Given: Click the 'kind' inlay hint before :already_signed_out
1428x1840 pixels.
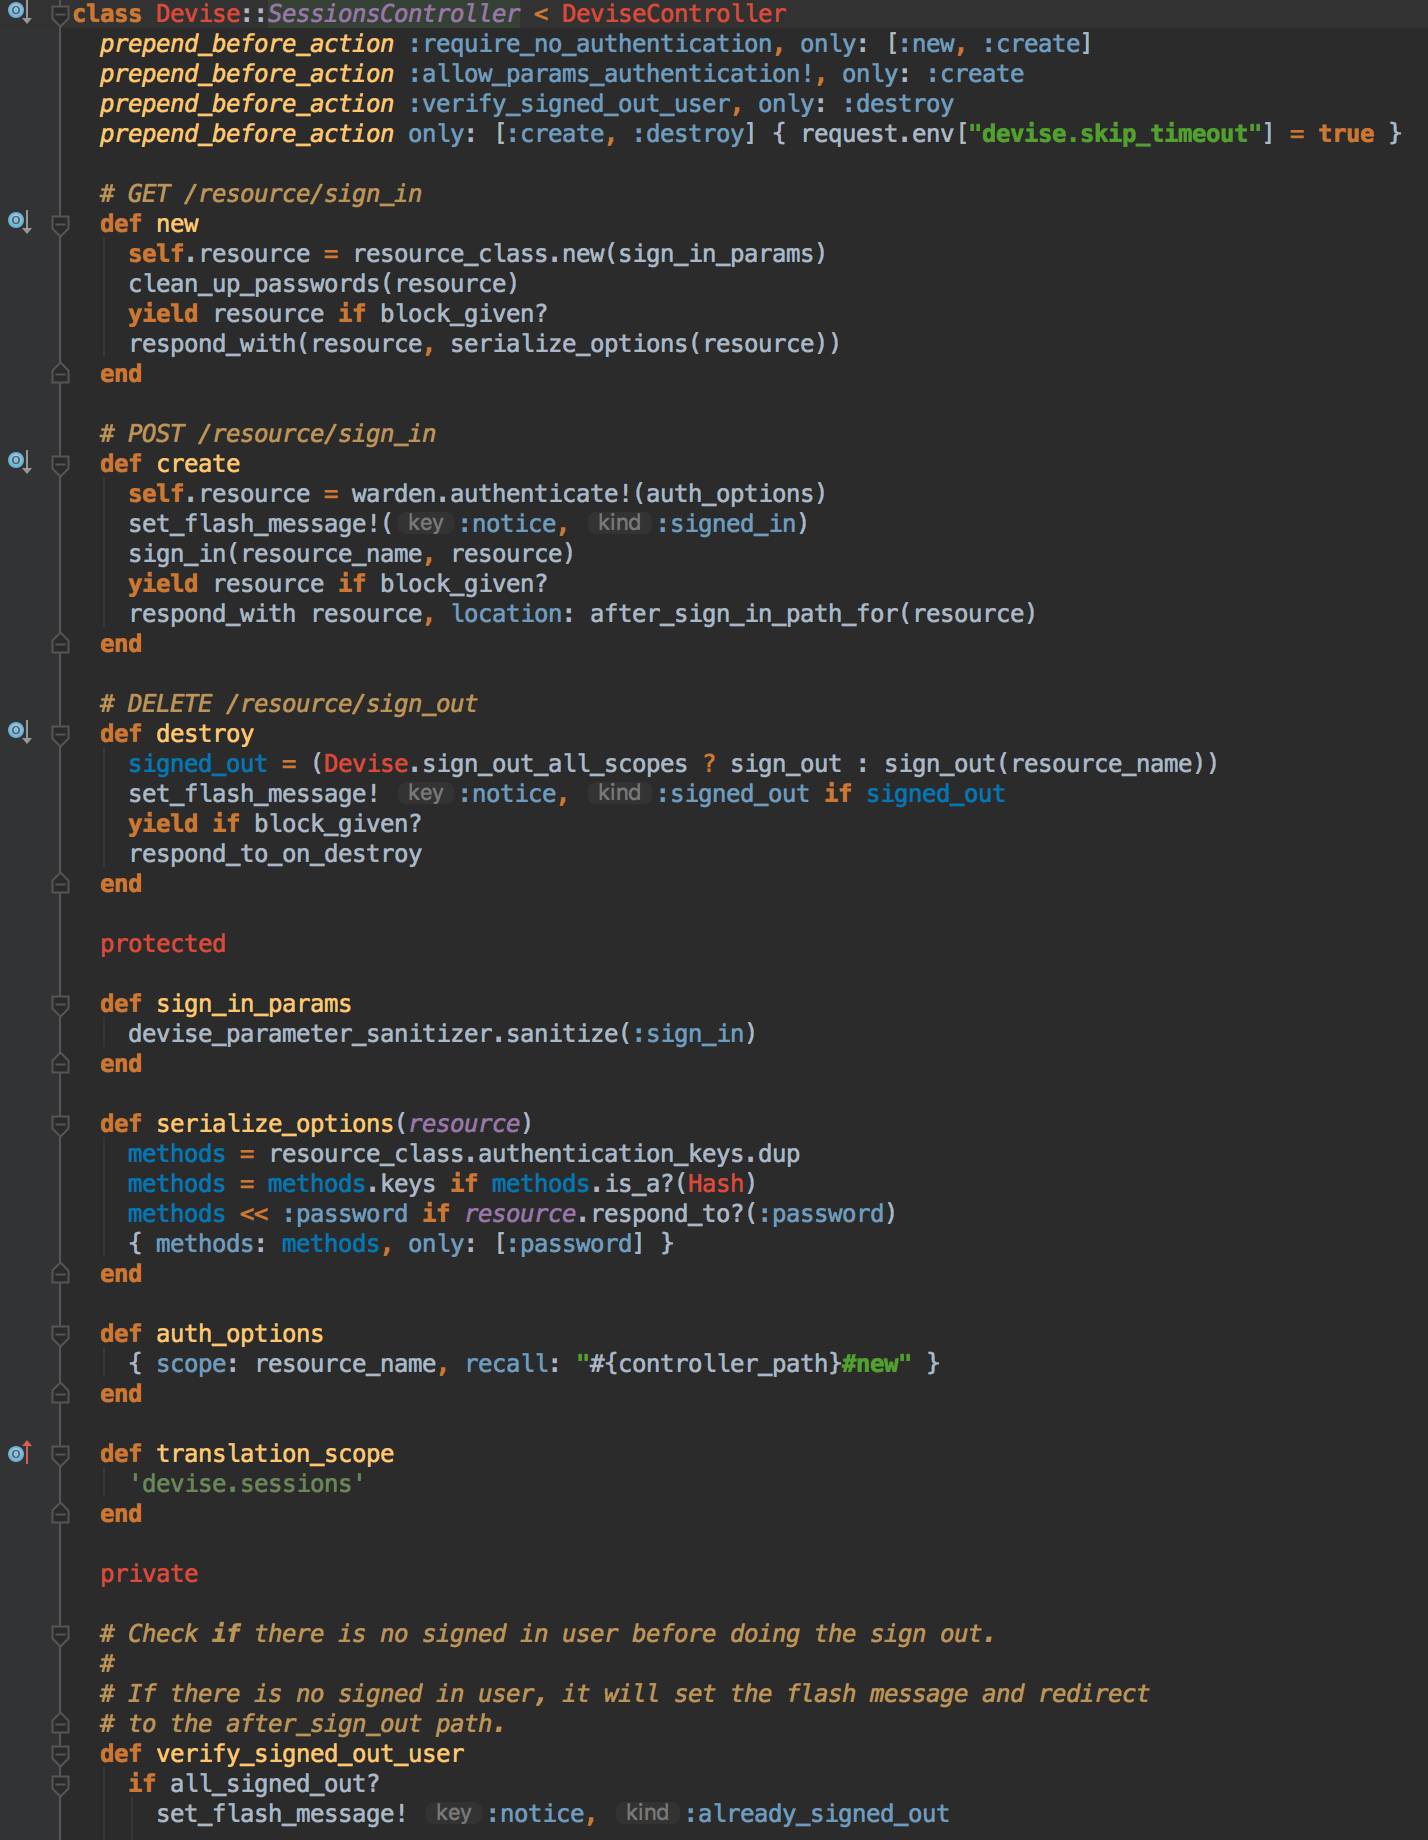Looking at the screenshot, I should (647, 1813).
